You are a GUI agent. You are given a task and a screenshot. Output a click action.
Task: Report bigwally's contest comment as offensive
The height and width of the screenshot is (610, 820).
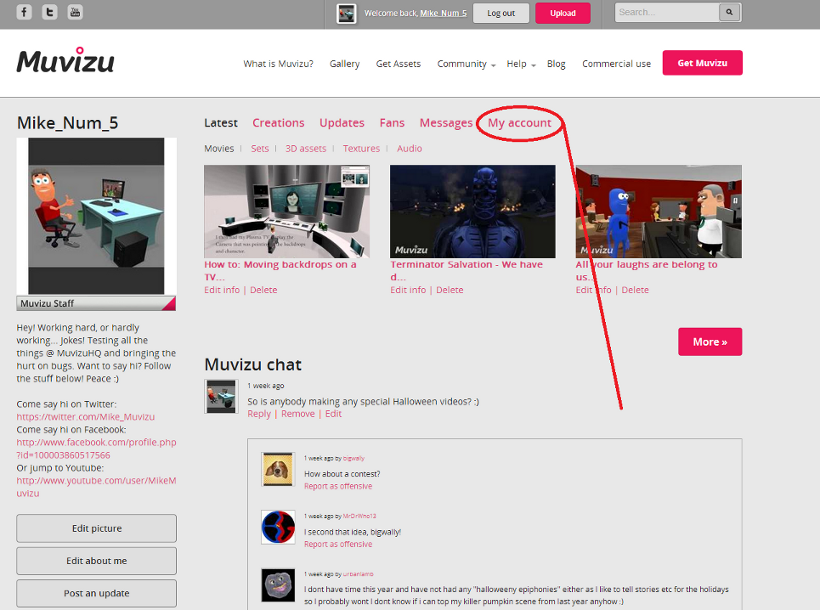(x=338, y=486)
